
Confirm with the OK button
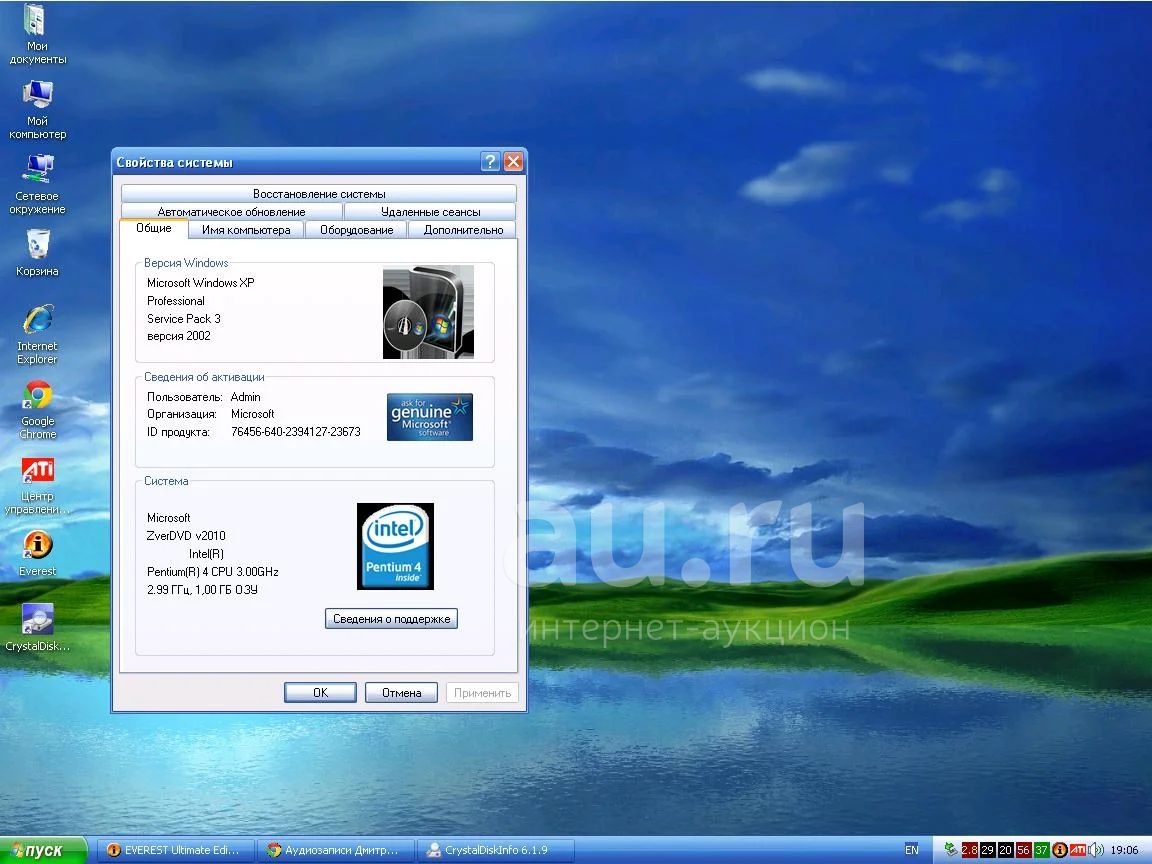(320, 693)
